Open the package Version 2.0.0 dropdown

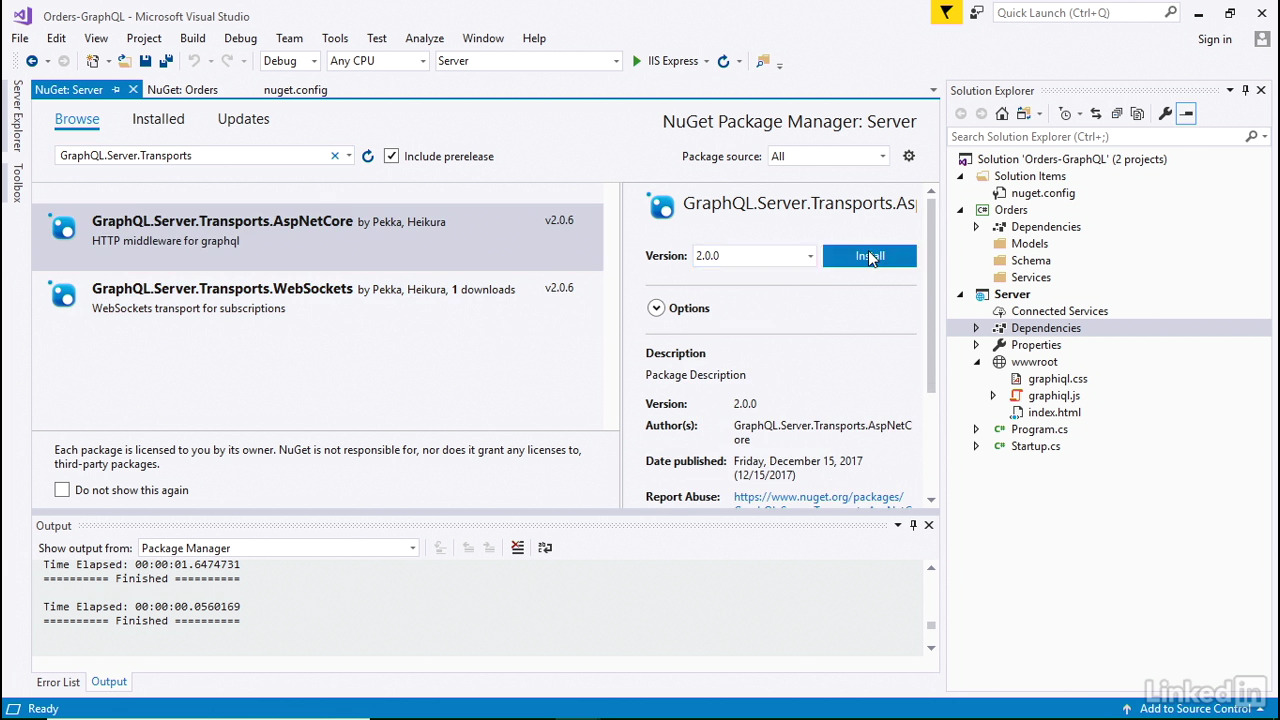[755, 256]
